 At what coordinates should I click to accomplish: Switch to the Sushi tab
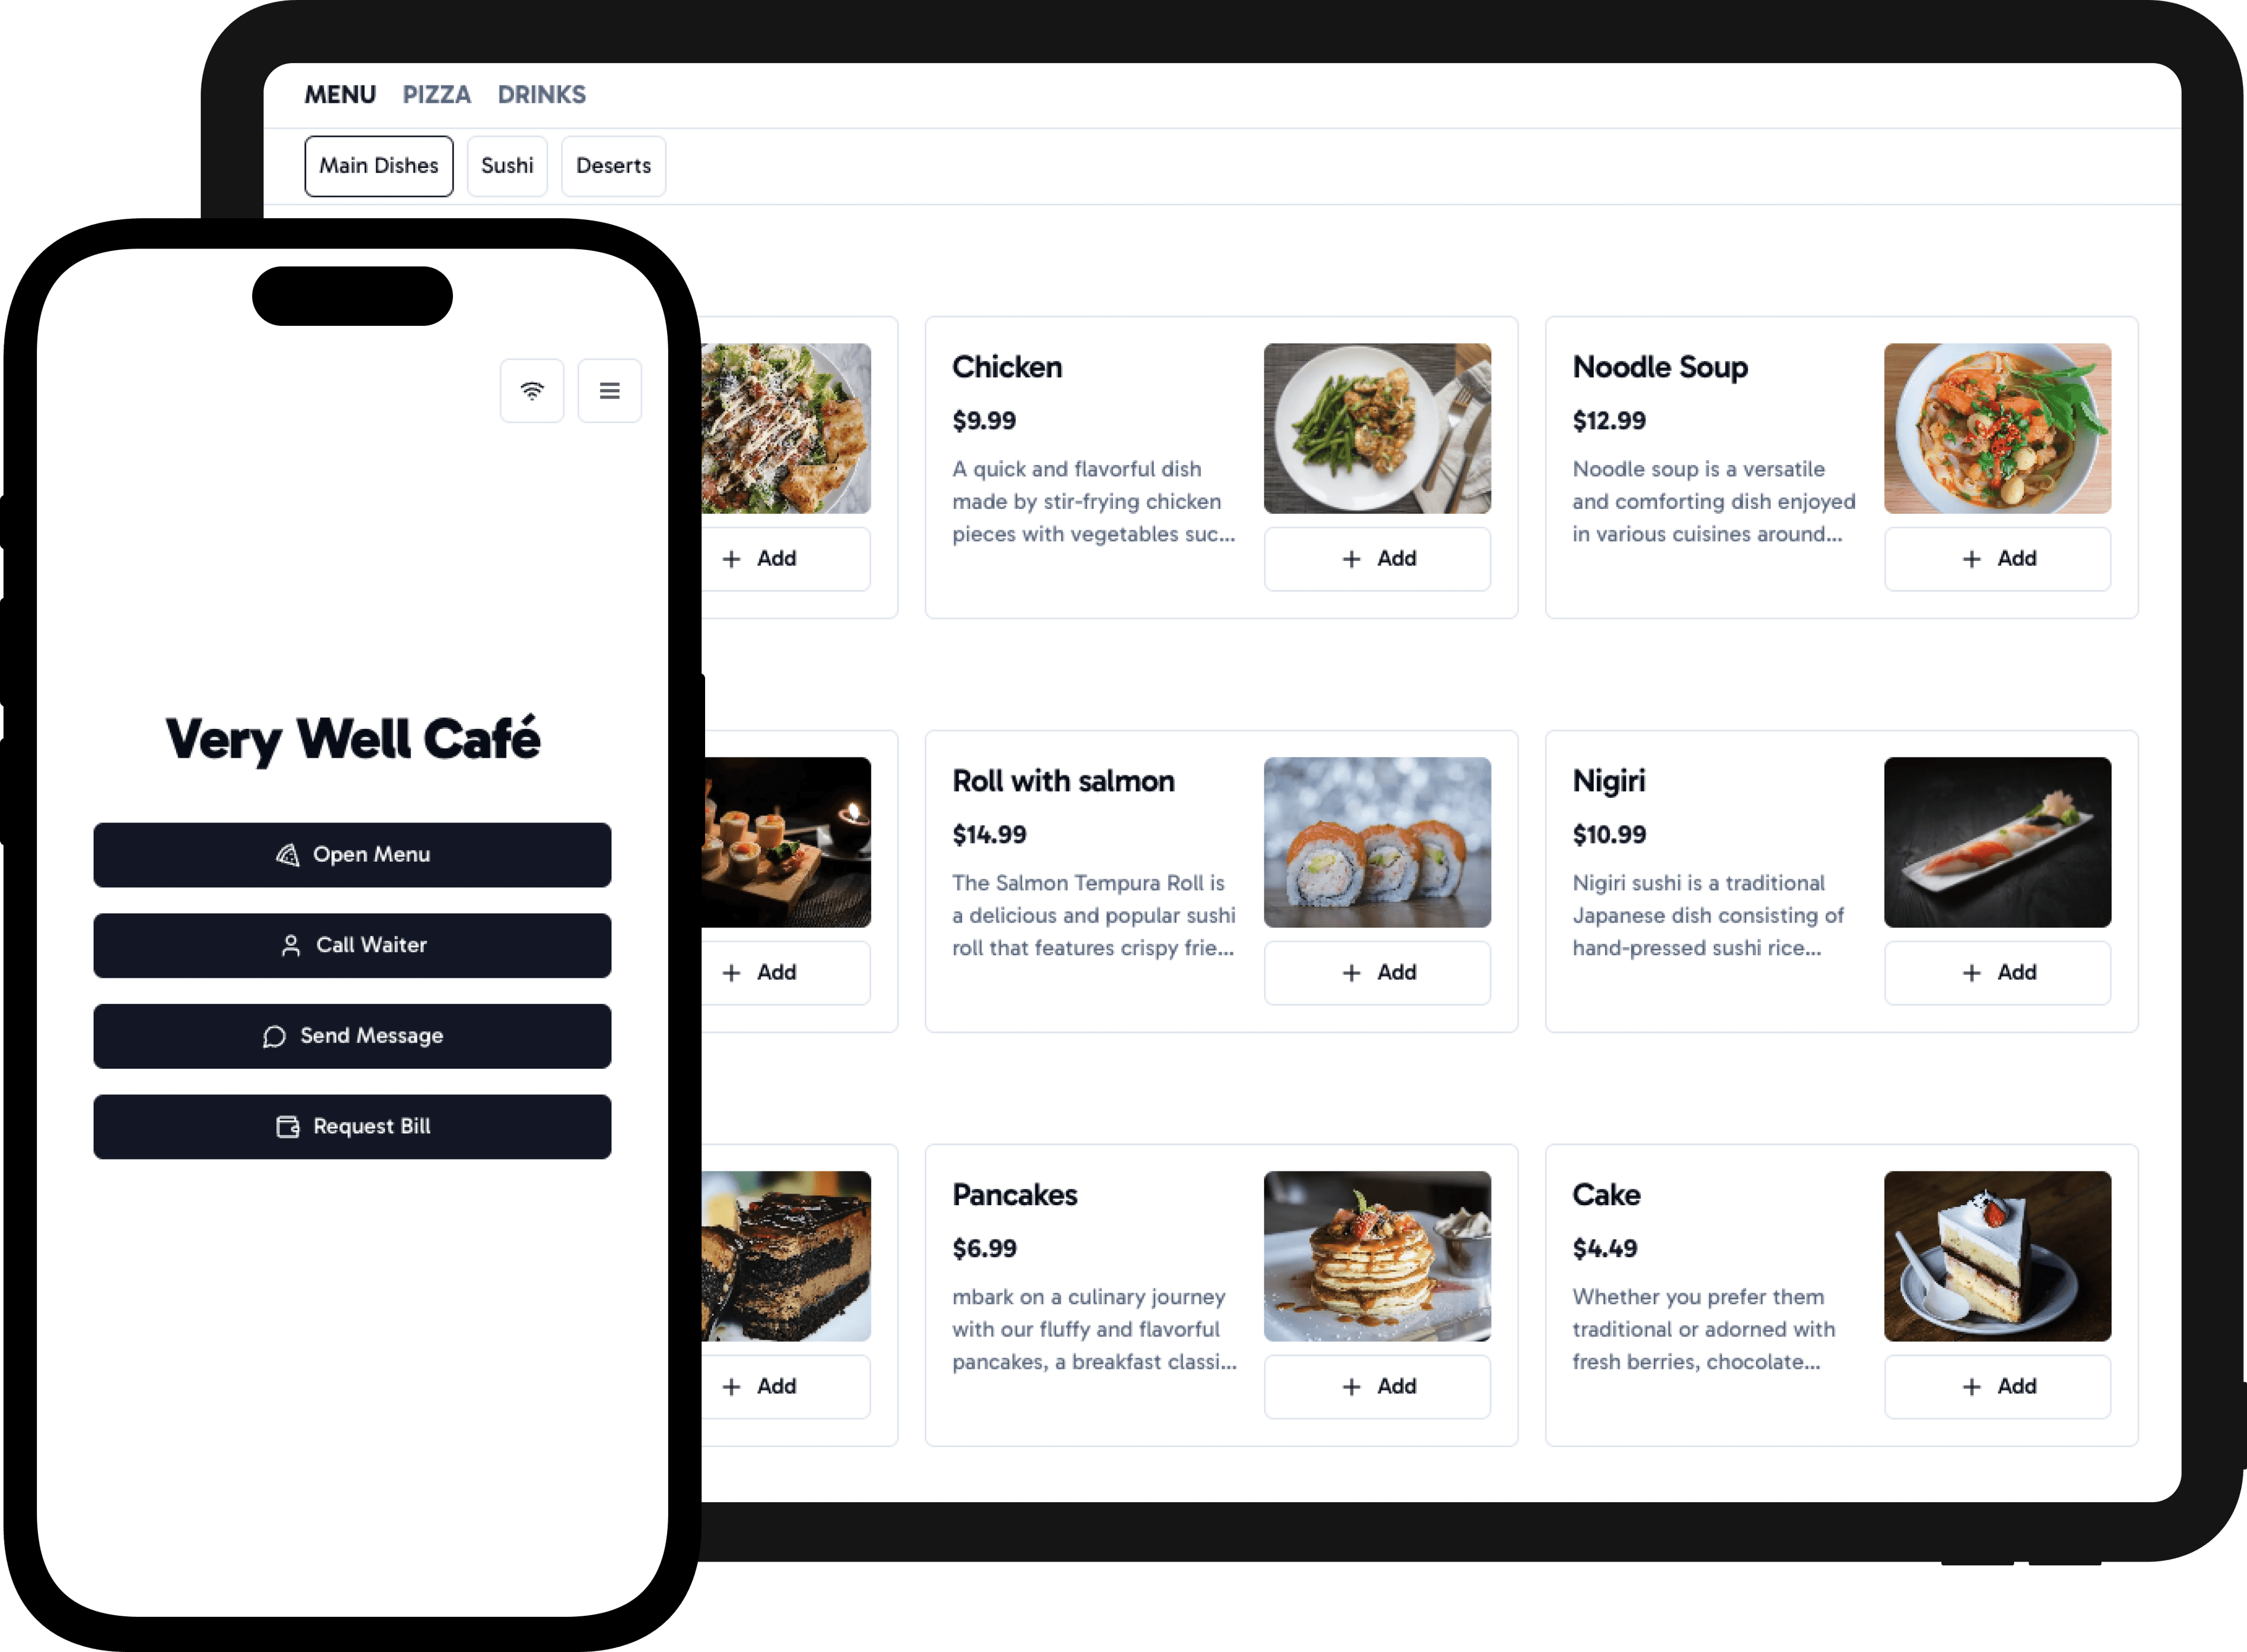pos(508,166)
